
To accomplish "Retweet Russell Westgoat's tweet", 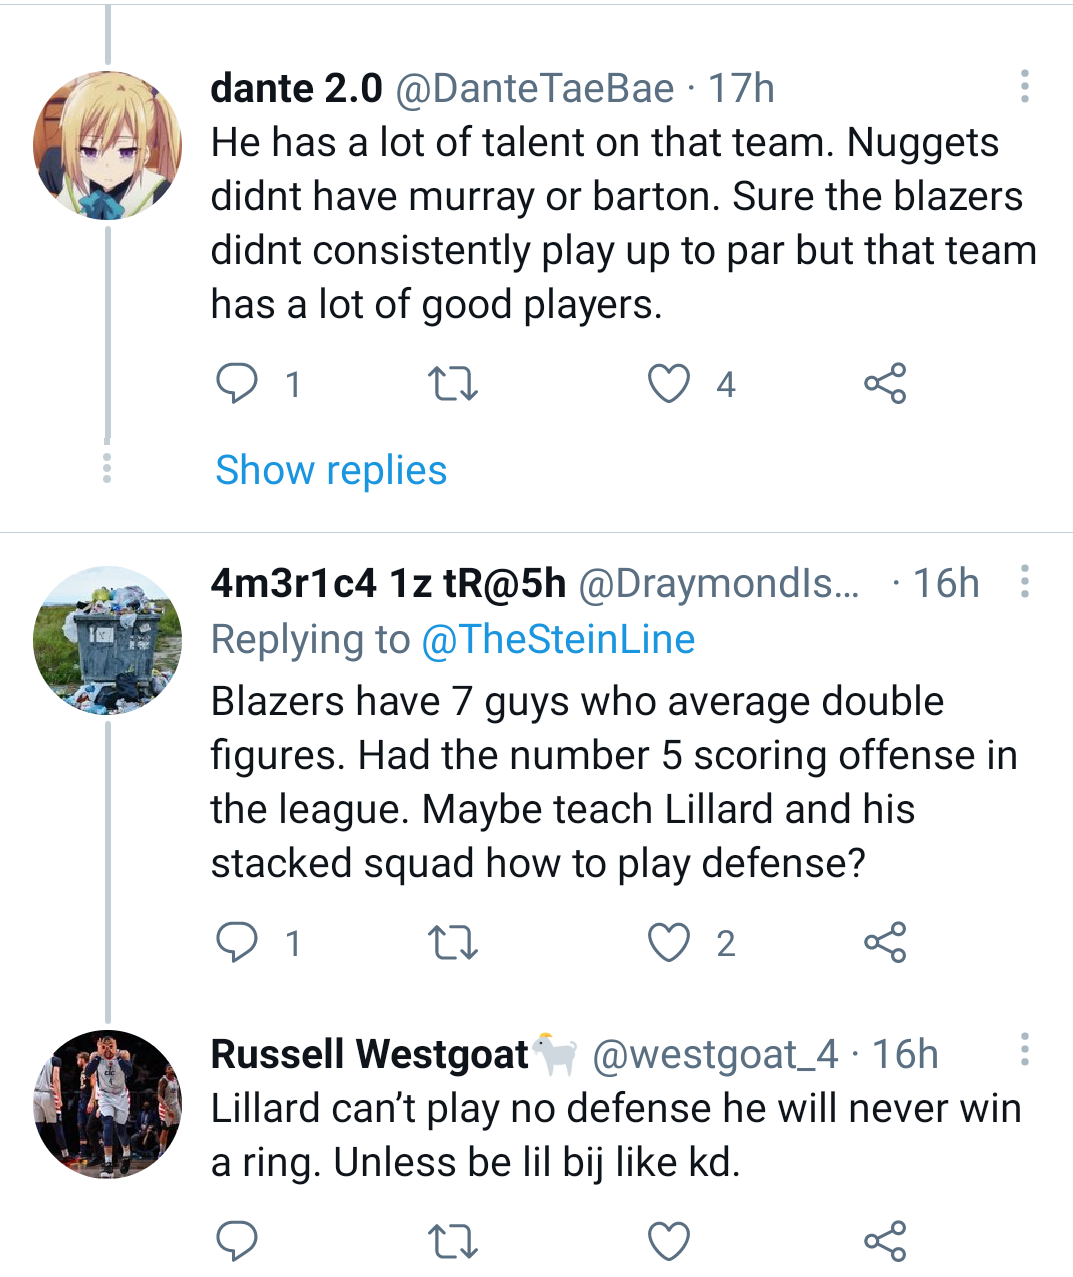I will 452,1241.
